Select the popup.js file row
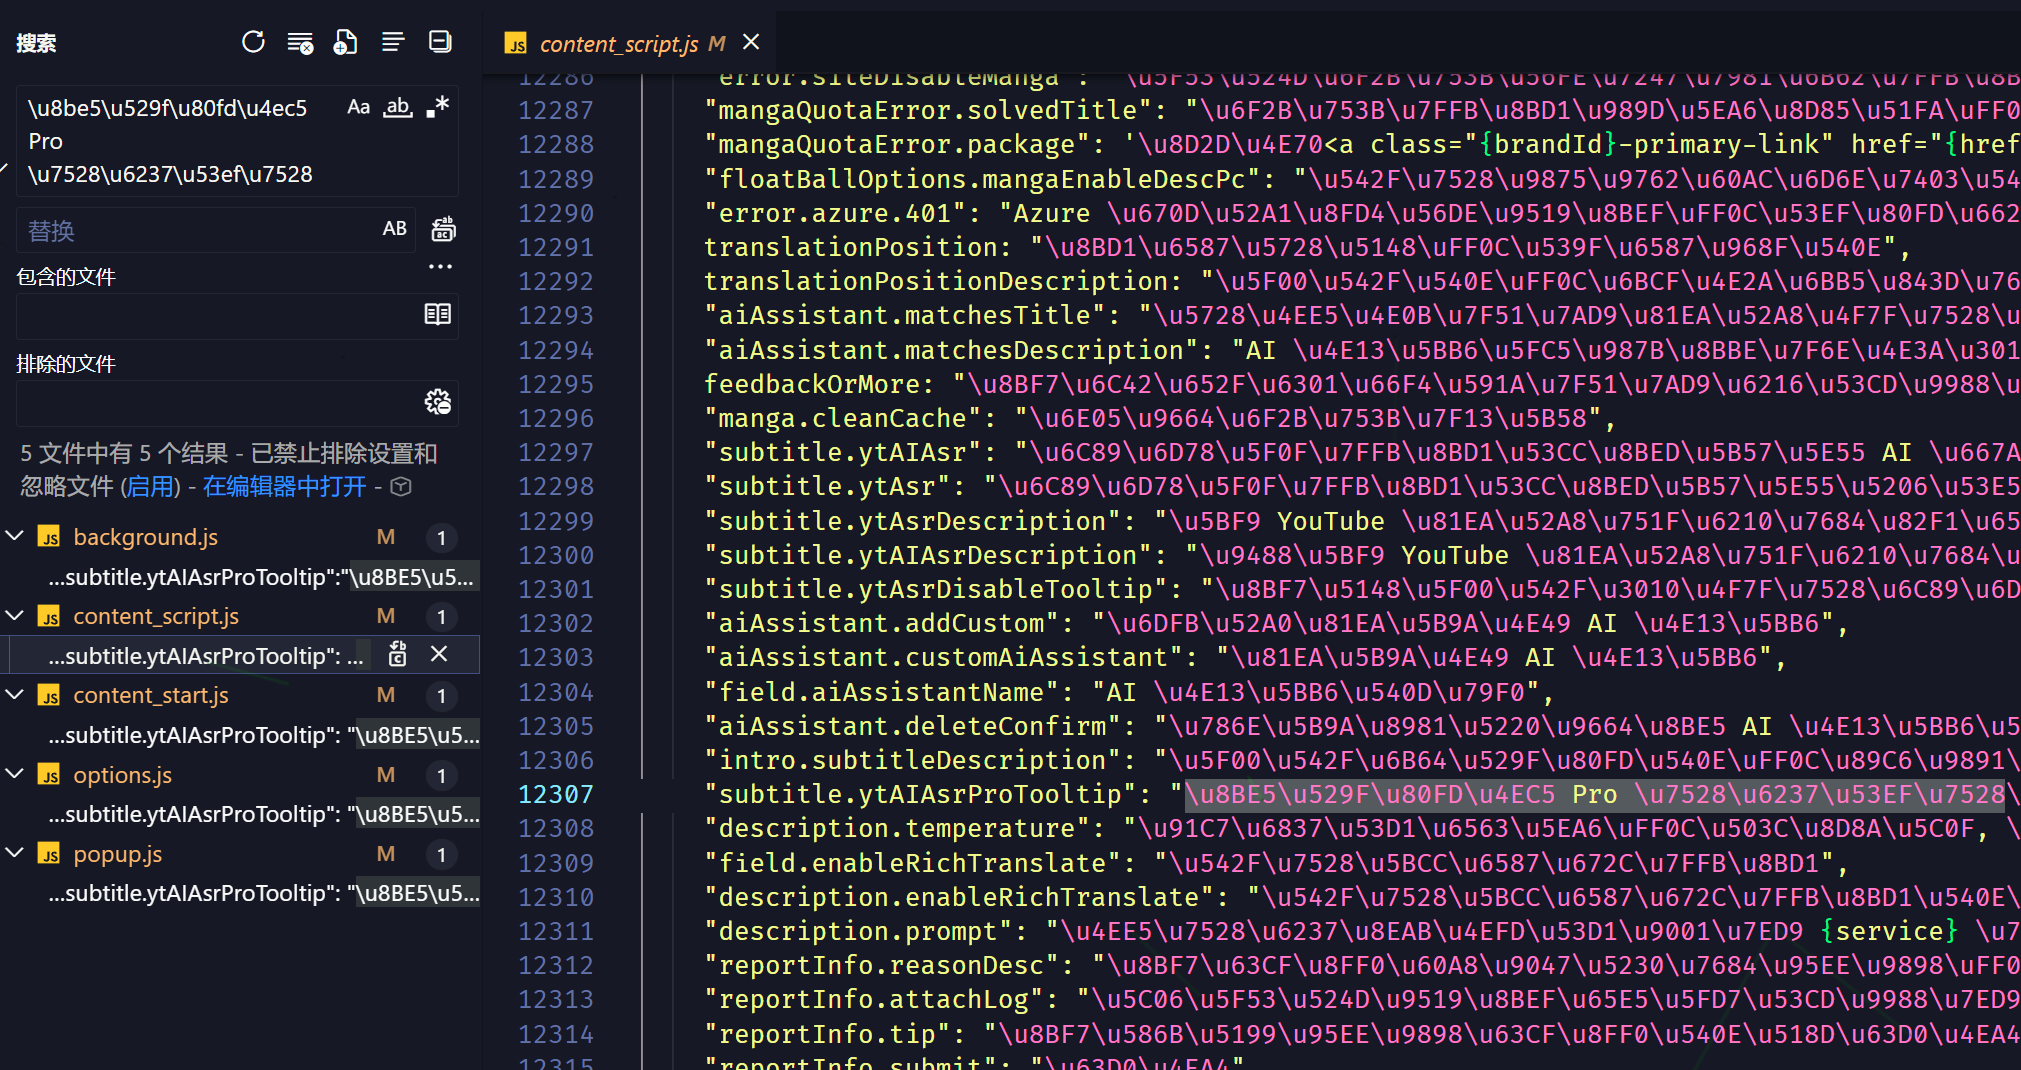This screenshot has width=2021, height=1070. pos(240,854)
